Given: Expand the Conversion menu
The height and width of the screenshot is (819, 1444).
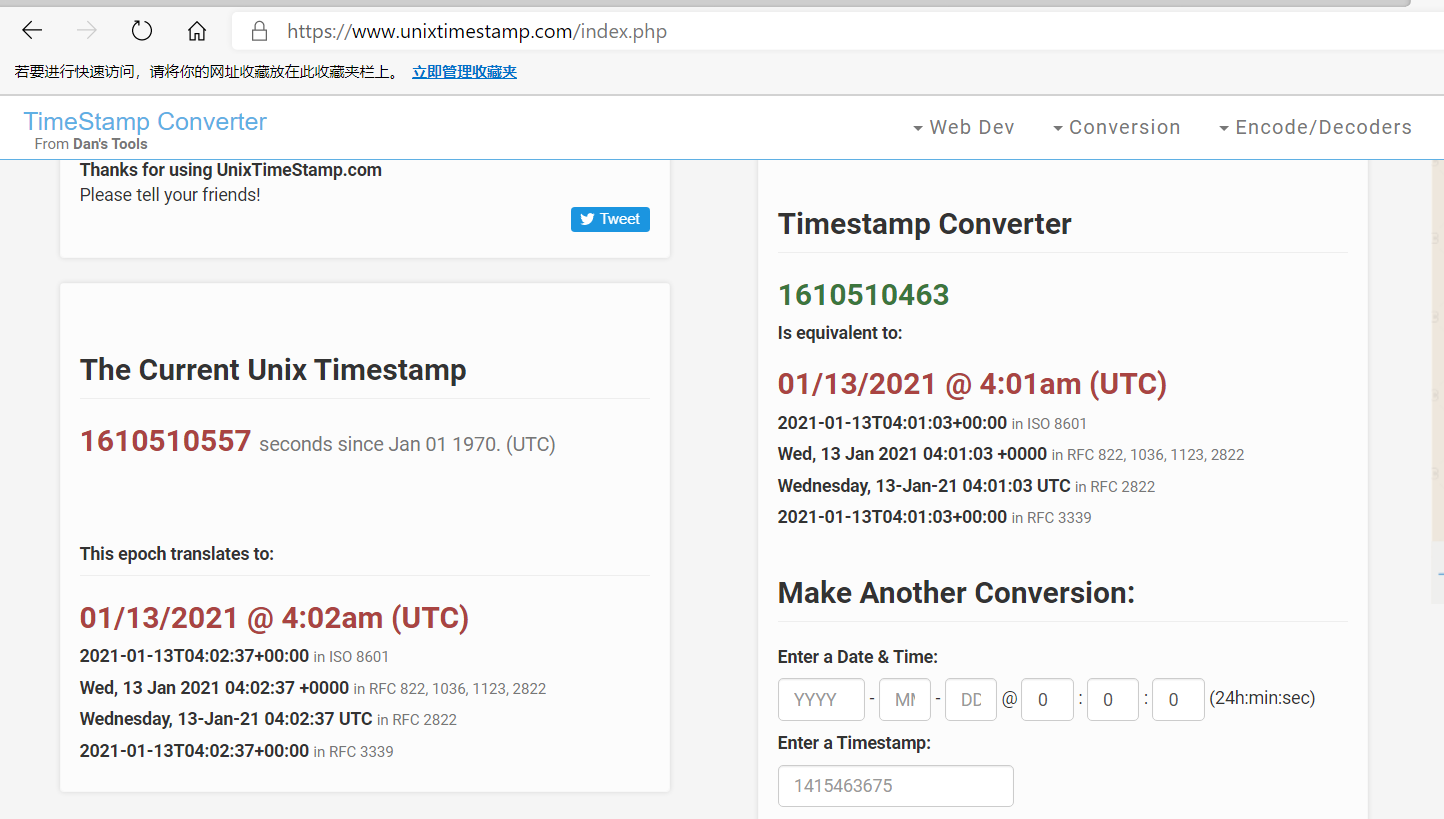Looking at the screenshot, I should (x=1116, y=127).
